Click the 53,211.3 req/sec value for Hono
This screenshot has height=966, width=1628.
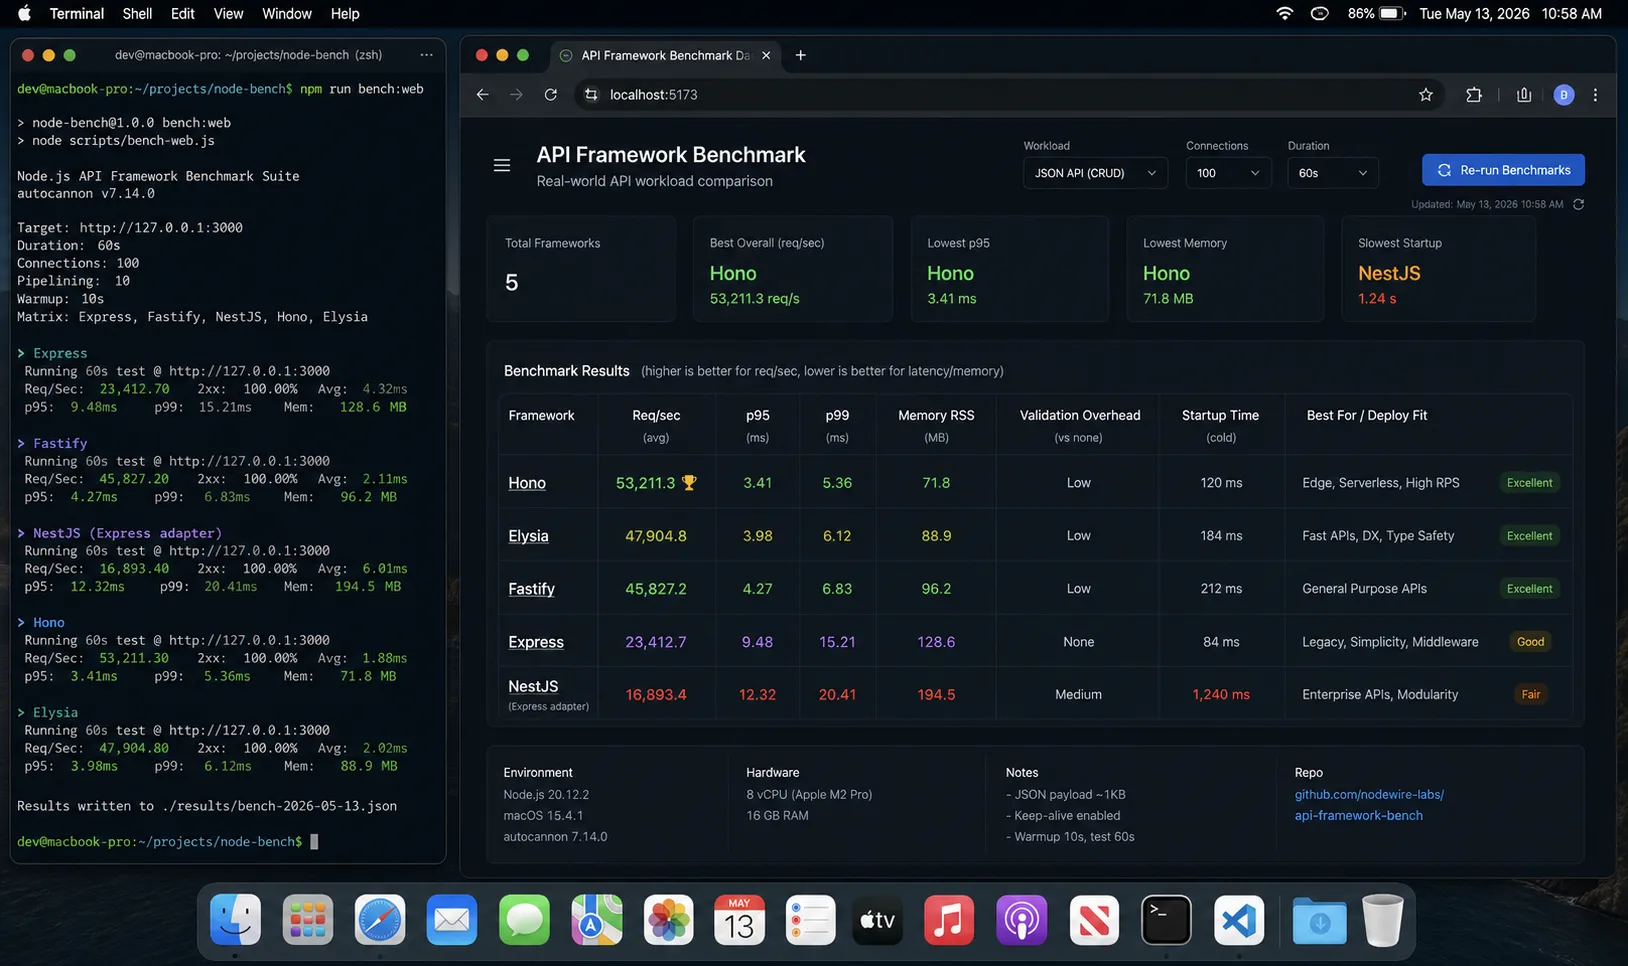point(645,483)
